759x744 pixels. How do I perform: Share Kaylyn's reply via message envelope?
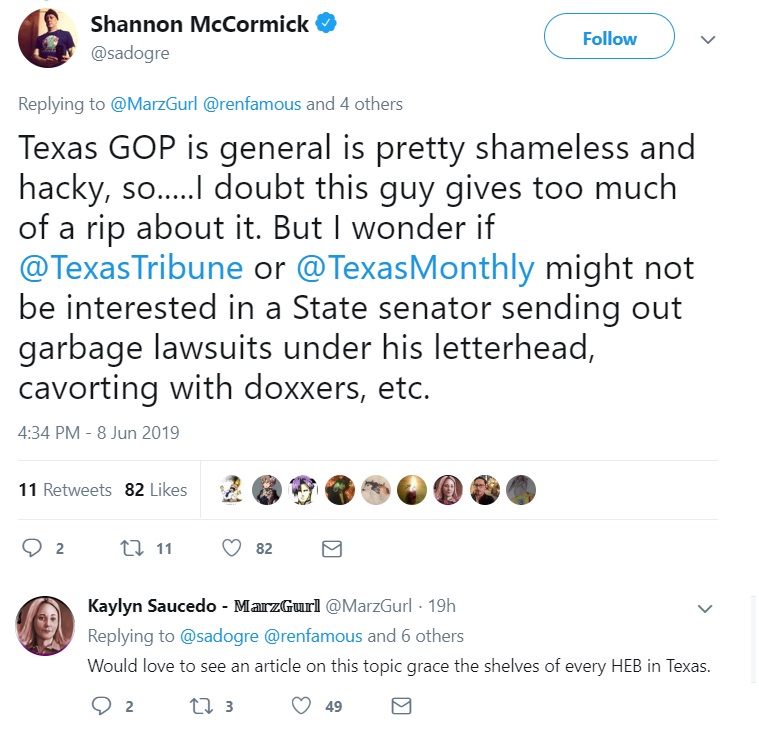pos(401,706)
